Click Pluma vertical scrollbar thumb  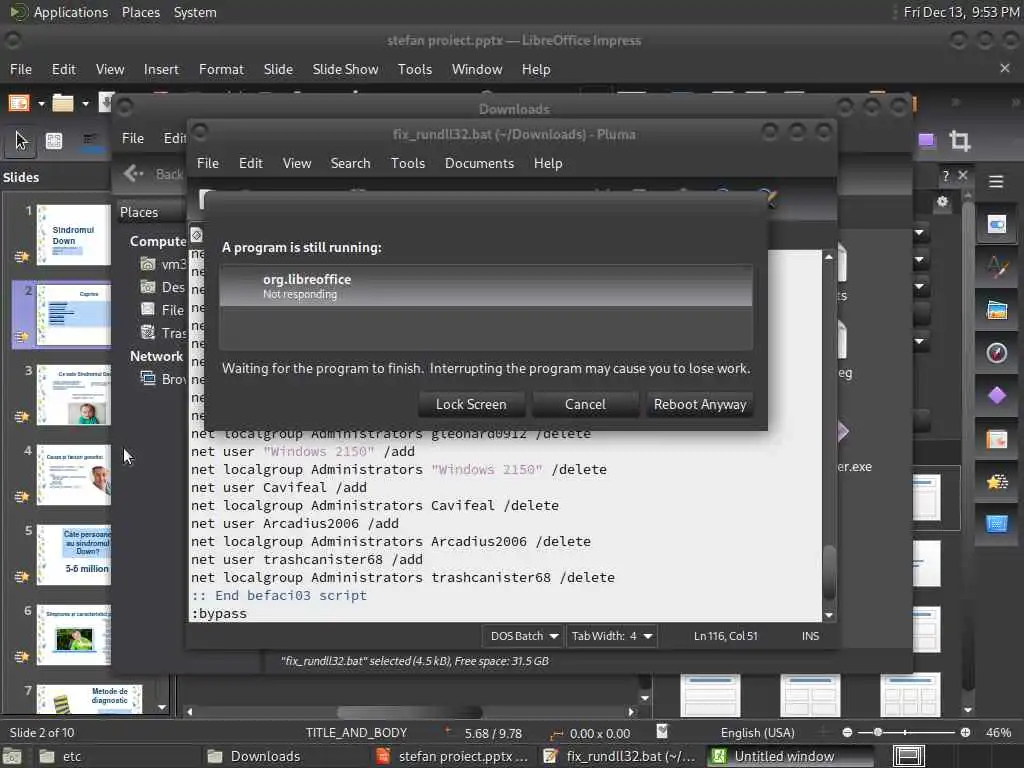(829, 572)
